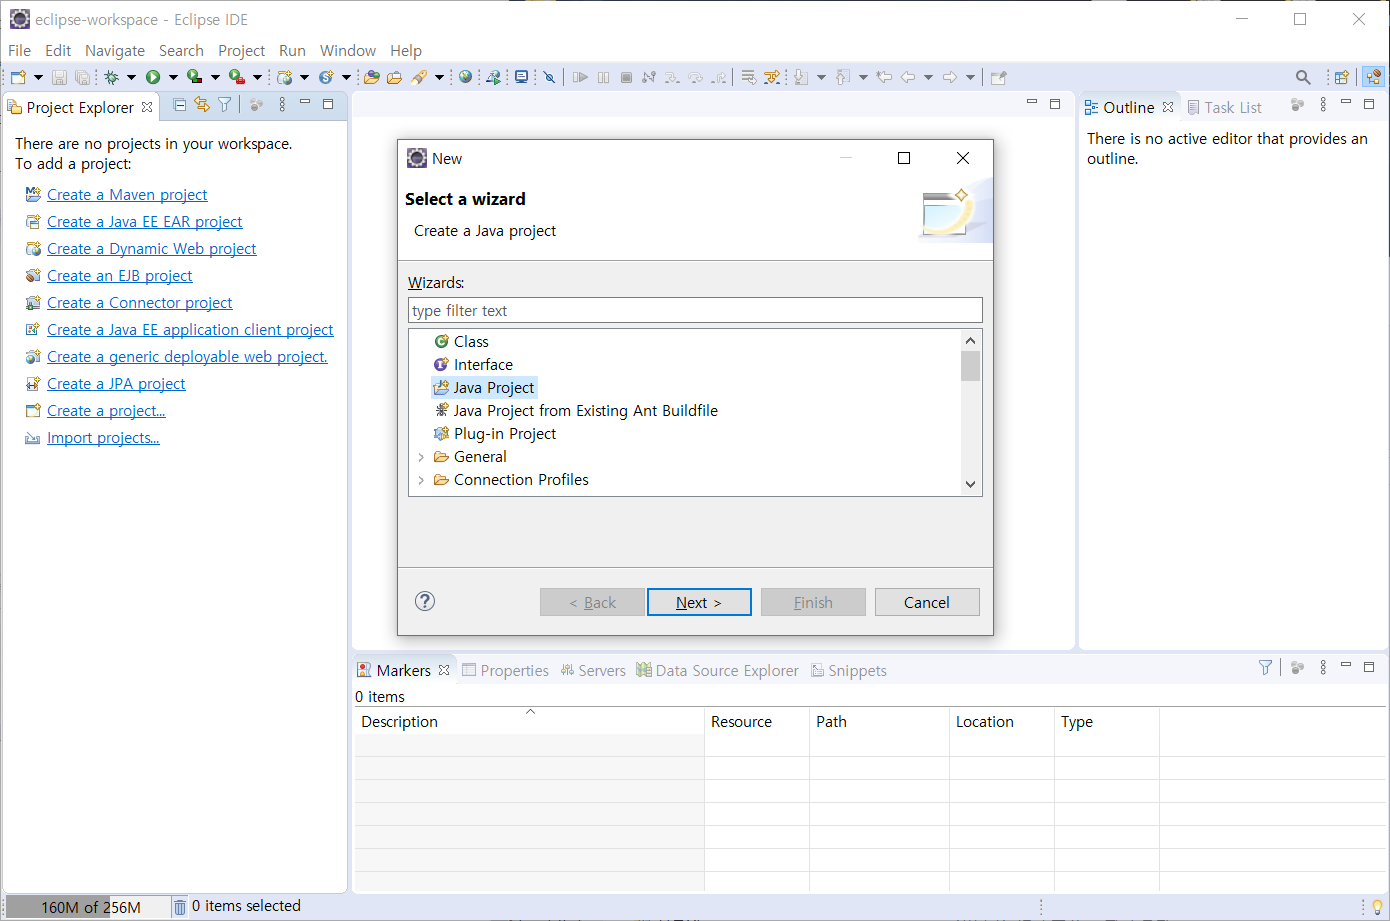Open the Project Explorer view menu dots
The height and width of the screenshot is (921, 1390).
click(x=282, y=104)
